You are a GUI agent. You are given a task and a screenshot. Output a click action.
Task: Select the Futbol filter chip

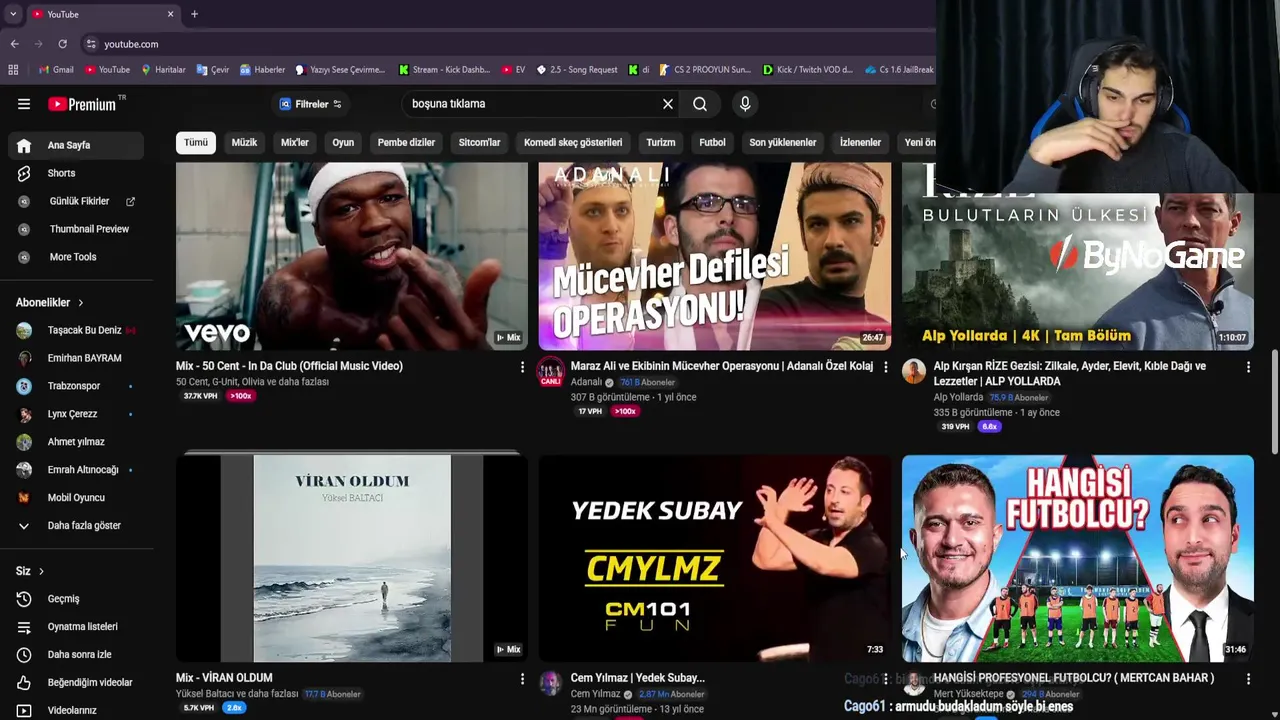712,142
